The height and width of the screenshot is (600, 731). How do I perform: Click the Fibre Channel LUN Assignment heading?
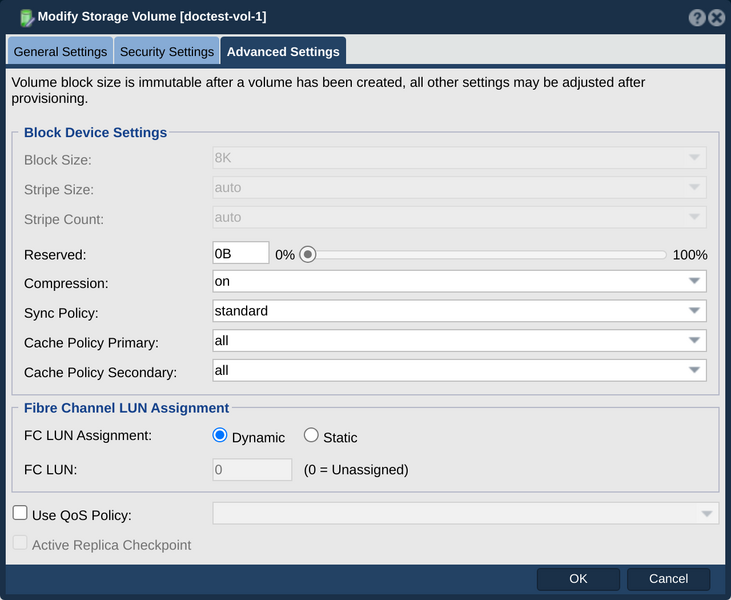[126, 408]
